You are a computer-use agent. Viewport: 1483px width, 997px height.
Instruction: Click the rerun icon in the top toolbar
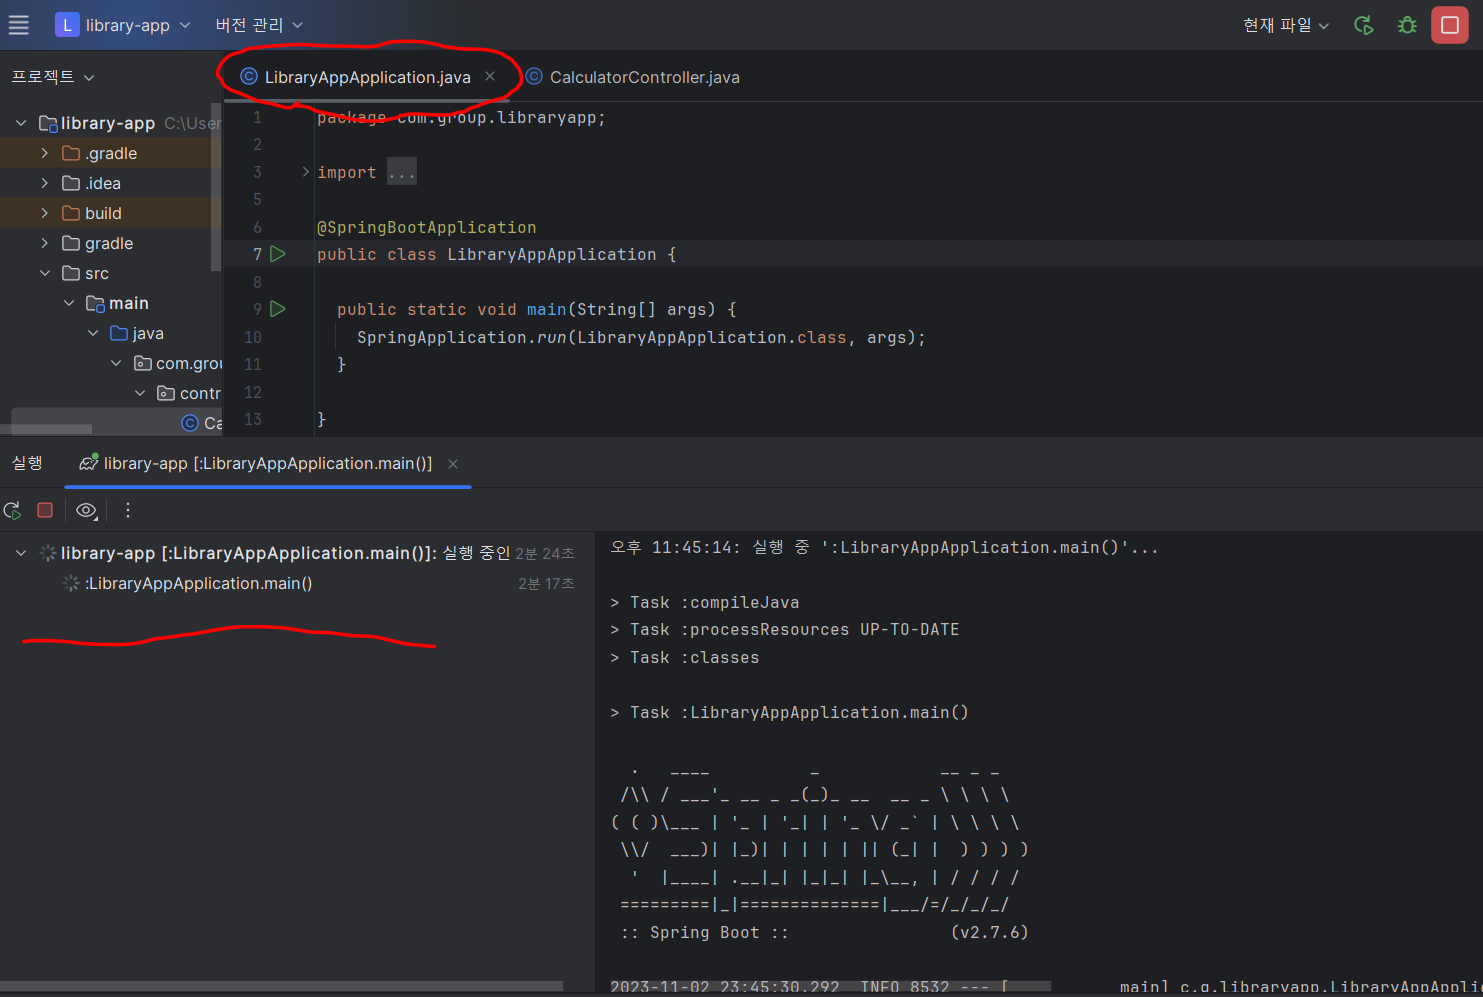pyautogui.click(x=1363, y=25)
